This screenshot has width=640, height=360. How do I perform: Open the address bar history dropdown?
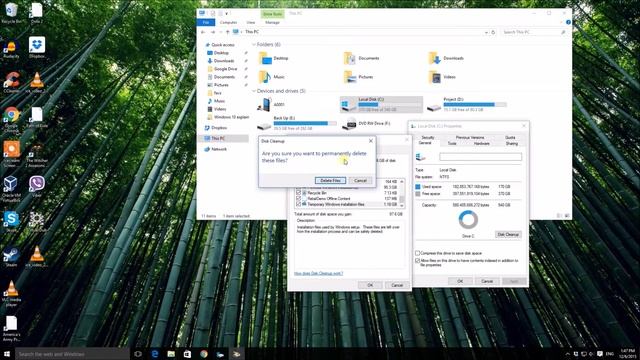point(486,32)
